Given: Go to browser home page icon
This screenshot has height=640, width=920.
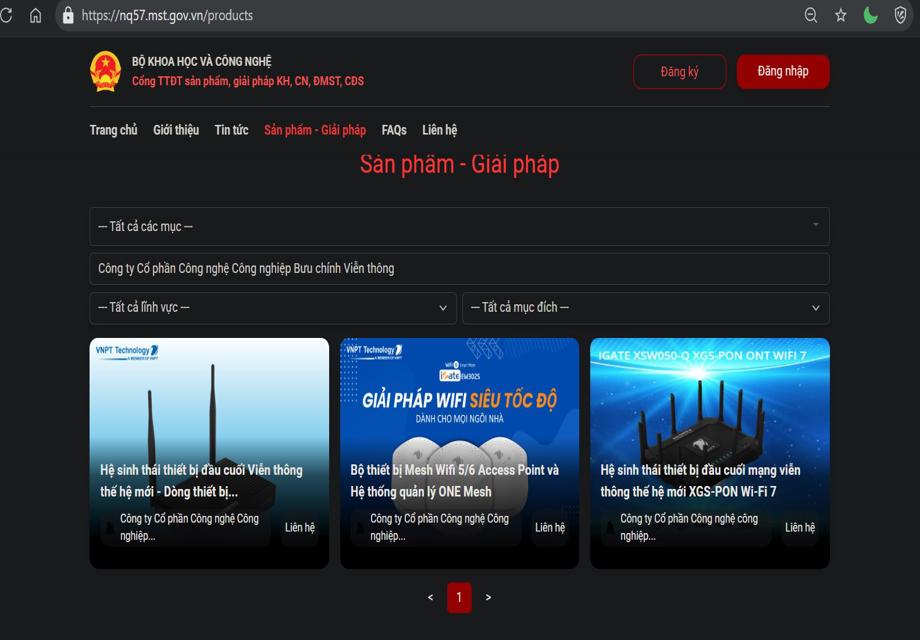Looking at the screenshot, I should pos(36,15).
